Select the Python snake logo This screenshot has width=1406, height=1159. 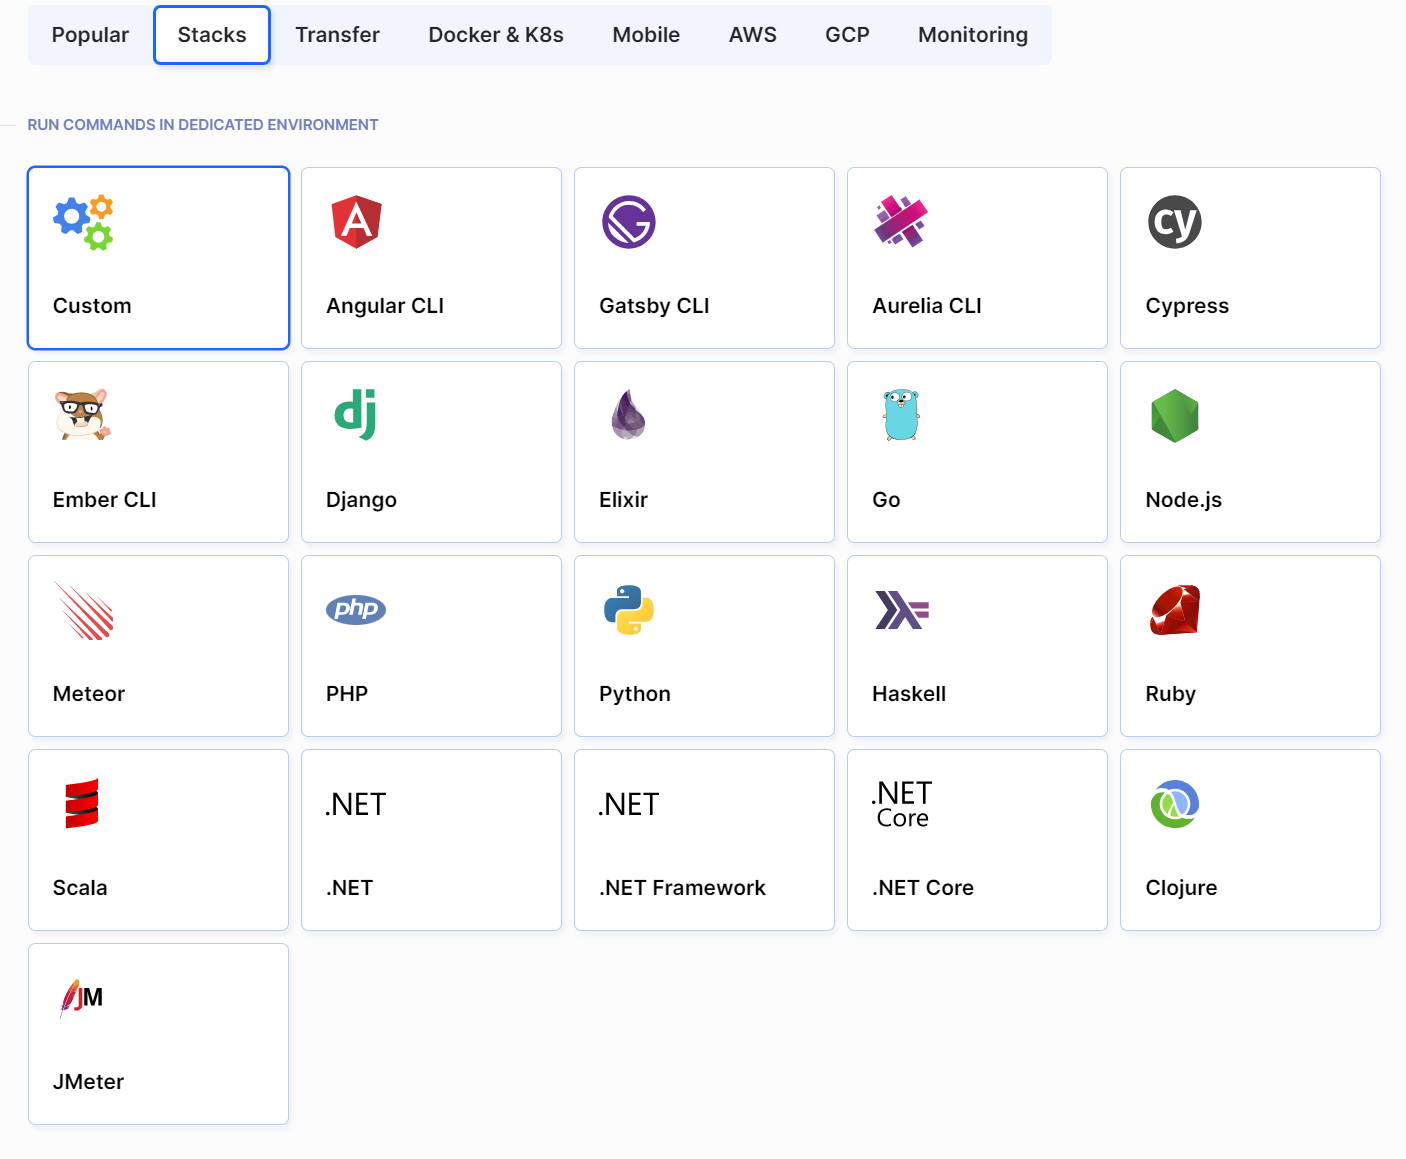click(x=629, y=610)
